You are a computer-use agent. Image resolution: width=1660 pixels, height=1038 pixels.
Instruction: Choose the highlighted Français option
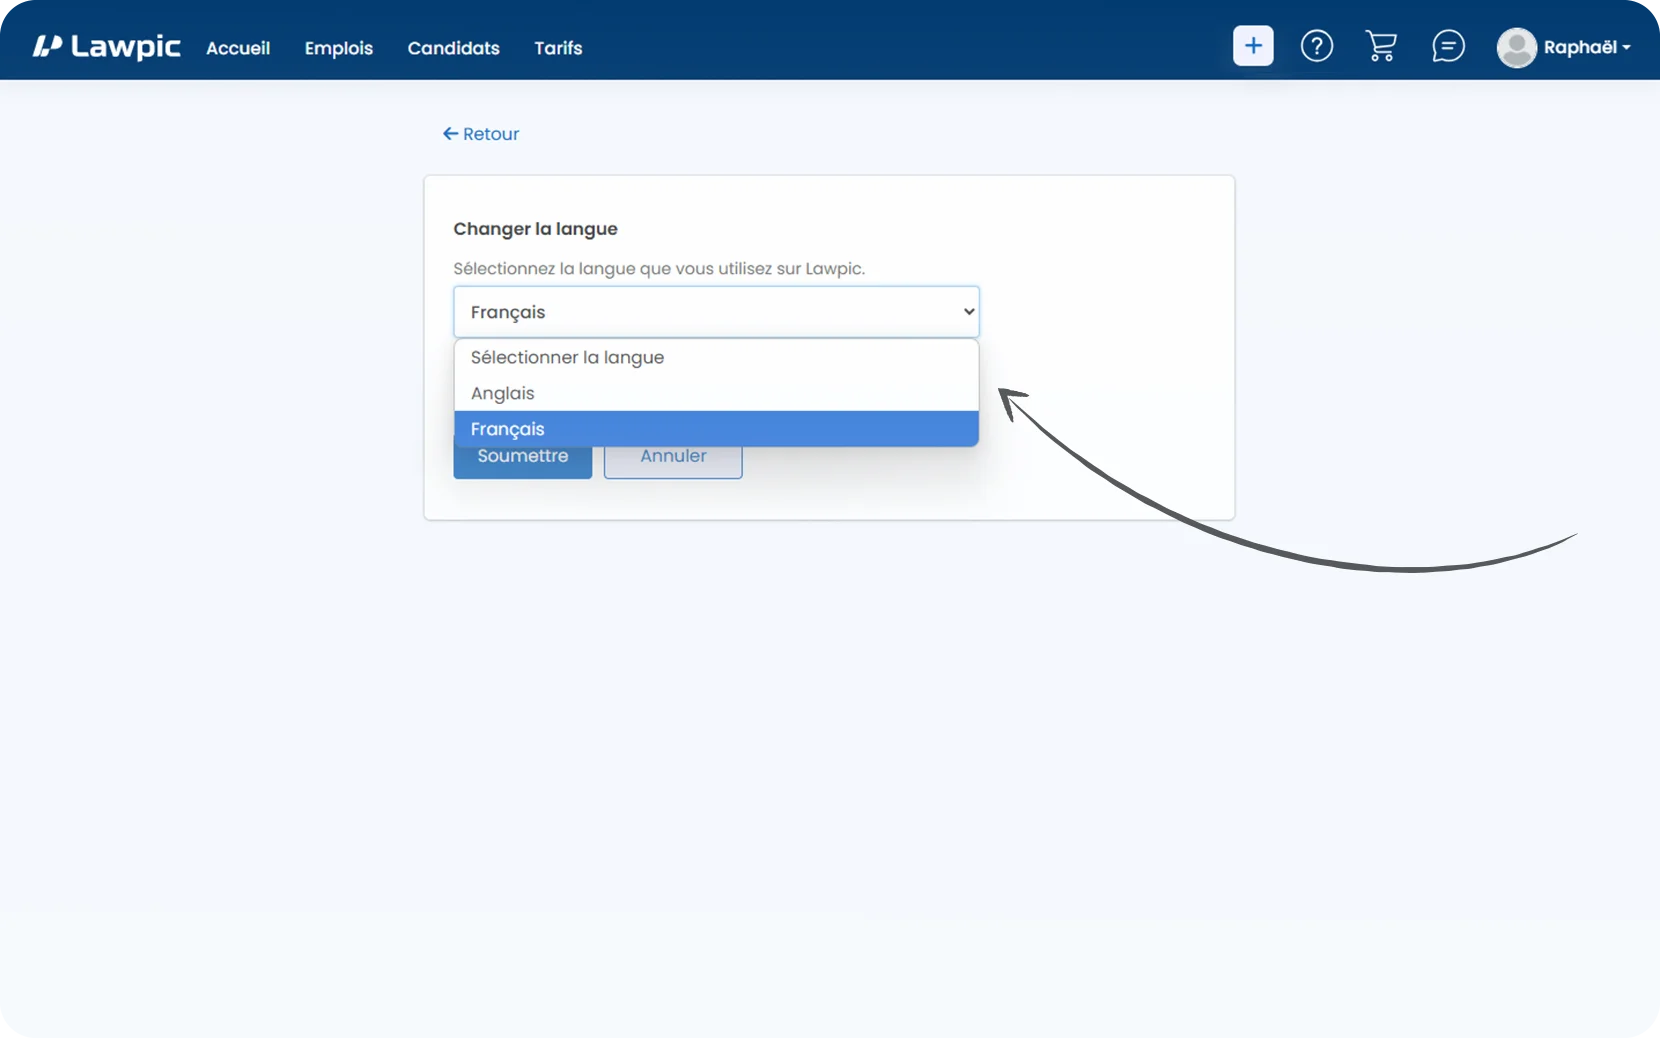508,429
